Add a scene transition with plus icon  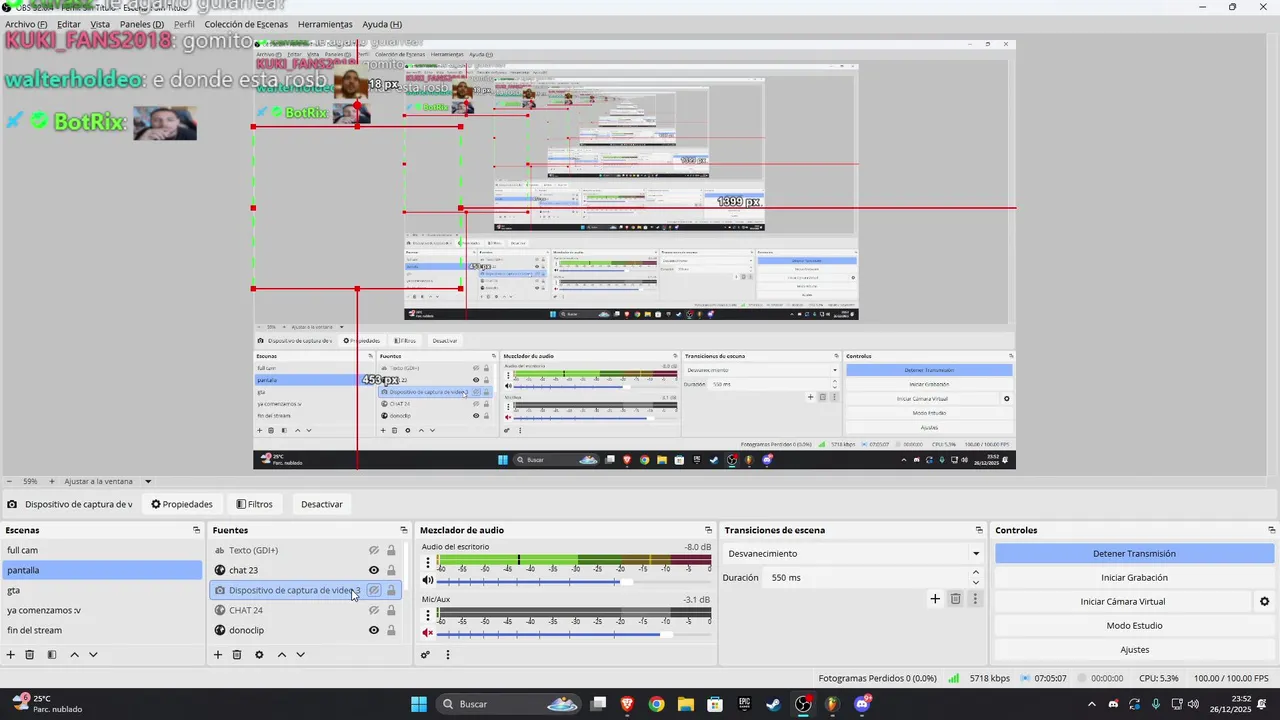click(935, 599)
